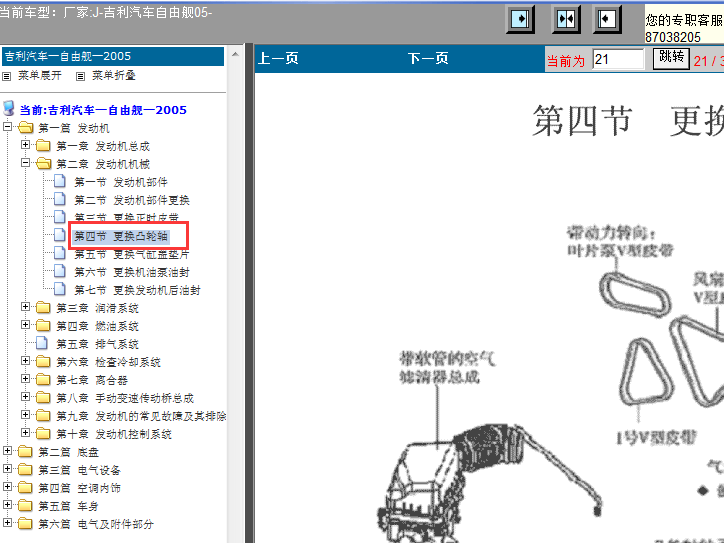This screenshot has width=724, height=543.
Task: Click 菜单展开 to expand all menus
Action: click(x=40, y=76)
